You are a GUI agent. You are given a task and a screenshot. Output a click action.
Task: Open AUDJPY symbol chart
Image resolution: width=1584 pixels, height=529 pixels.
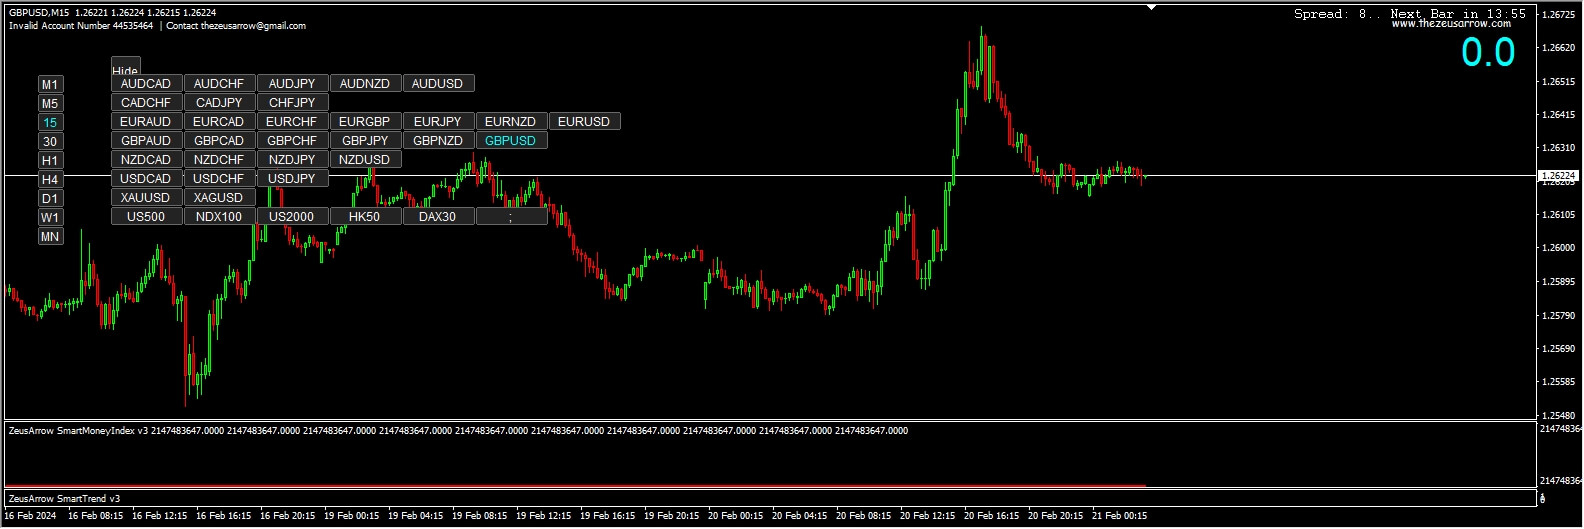click(x=292, y=84)
